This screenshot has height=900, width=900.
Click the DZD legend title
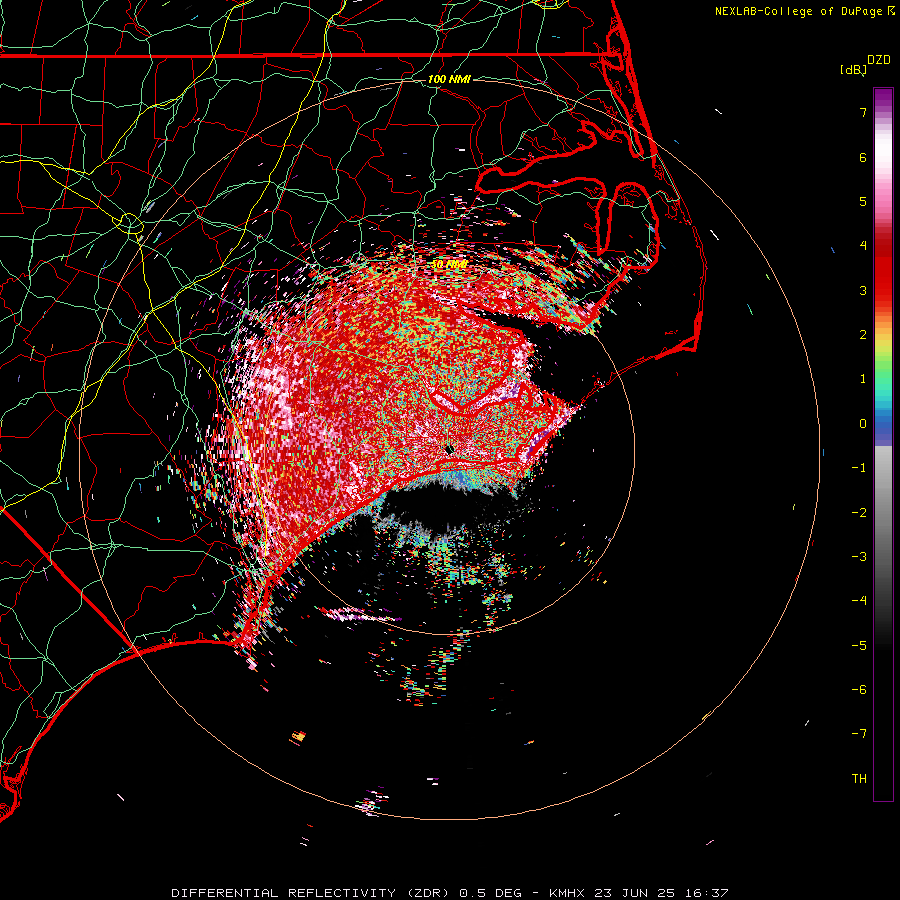coord(878,60)
